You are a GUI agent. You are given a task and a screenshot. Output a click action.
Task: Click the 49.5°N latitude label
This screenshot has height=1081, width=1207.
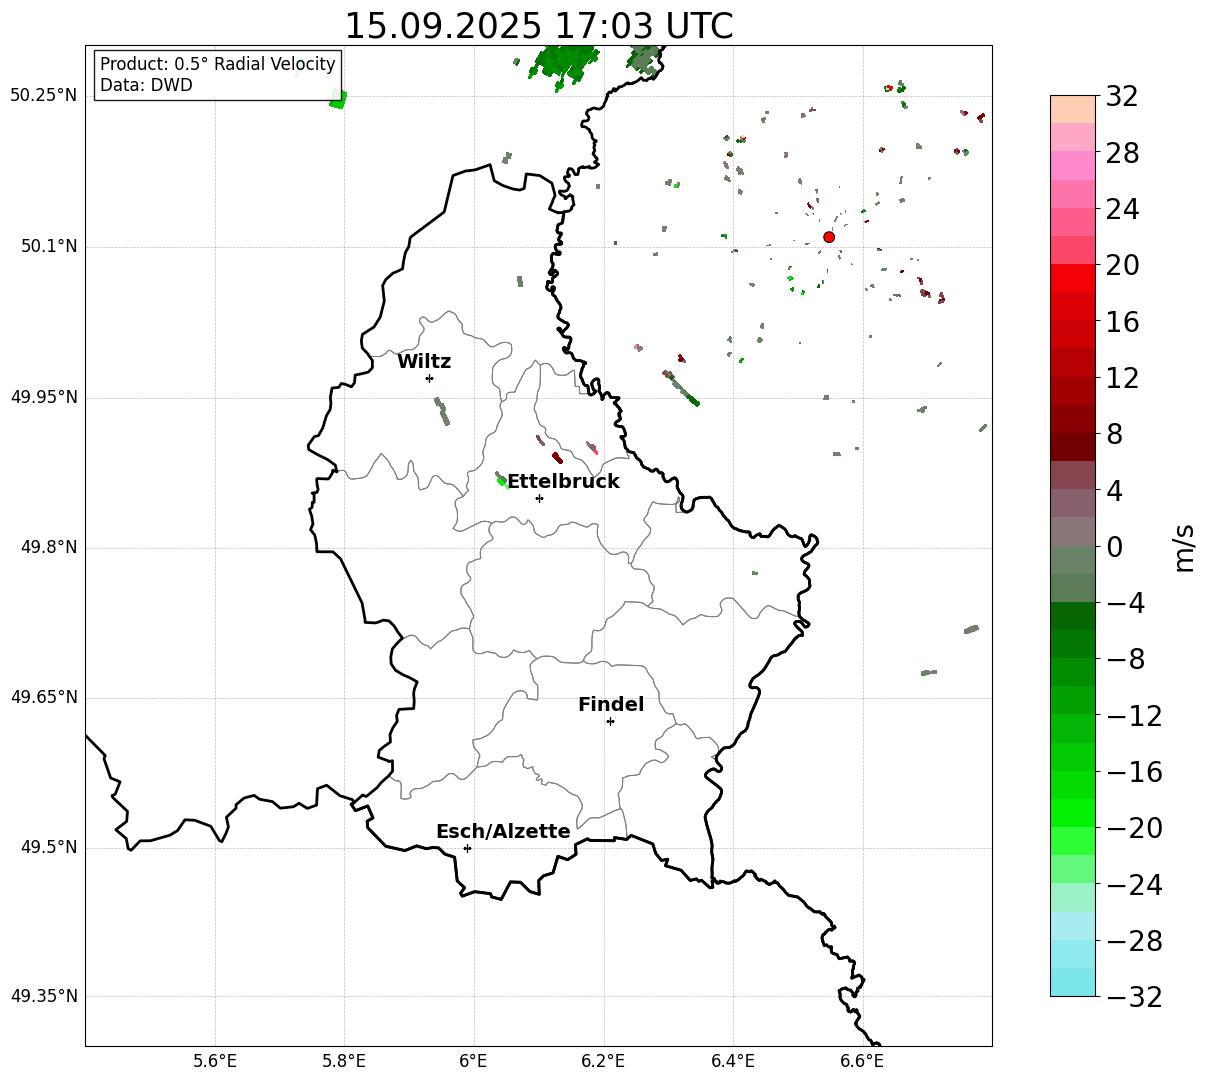pos(49,847)
